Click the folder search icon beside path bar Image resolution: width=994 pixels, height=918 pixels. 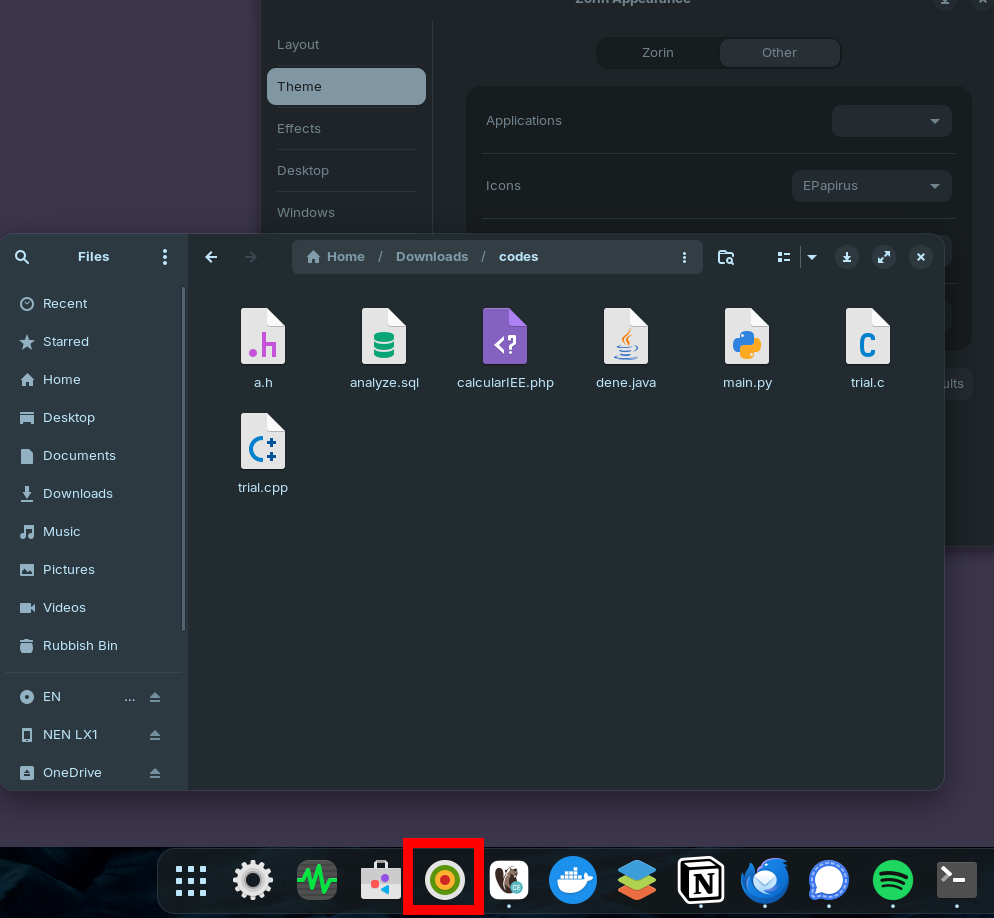726,257
